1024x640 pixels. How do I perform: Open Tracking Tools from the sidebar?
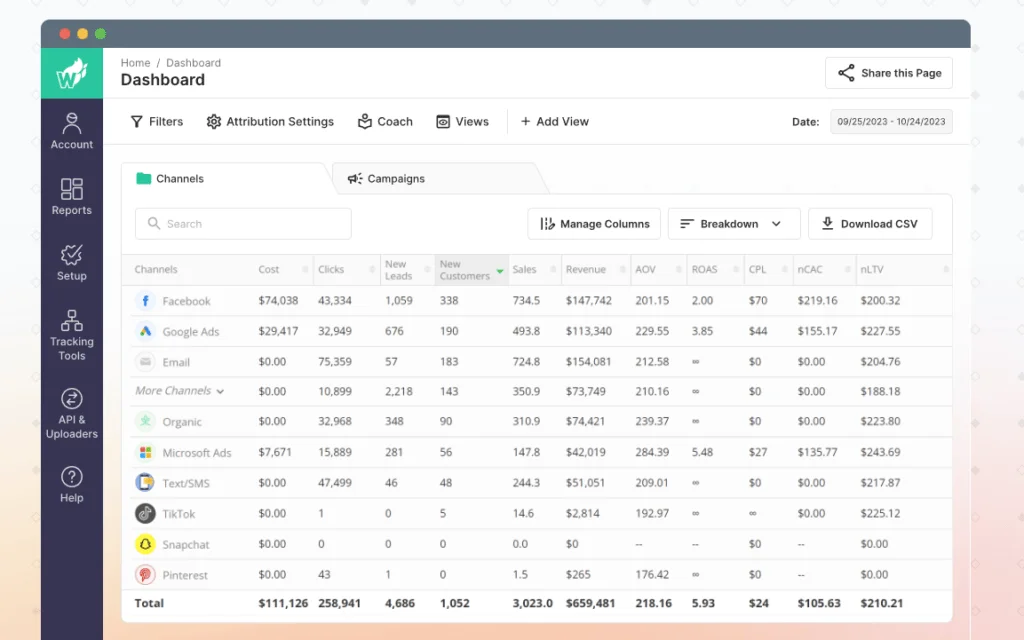[x=71, y=333]
